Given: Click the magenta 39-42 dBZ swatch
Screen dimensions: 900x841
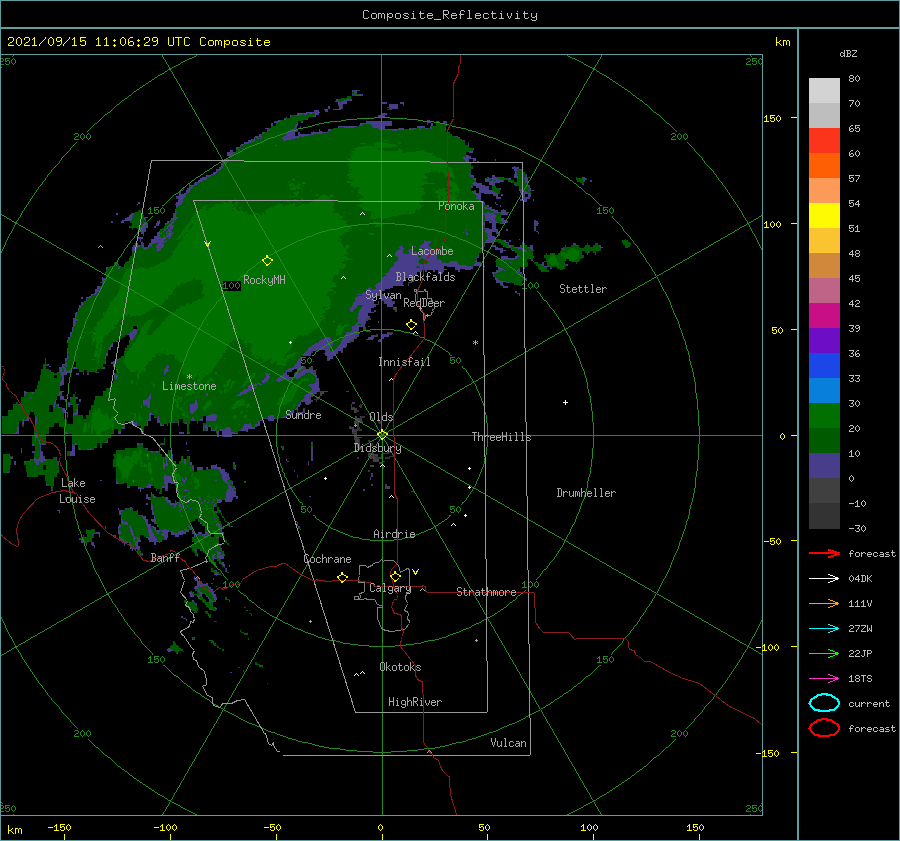Looking at the screenshot, I should pyautogui.click(x=824, y=316).
